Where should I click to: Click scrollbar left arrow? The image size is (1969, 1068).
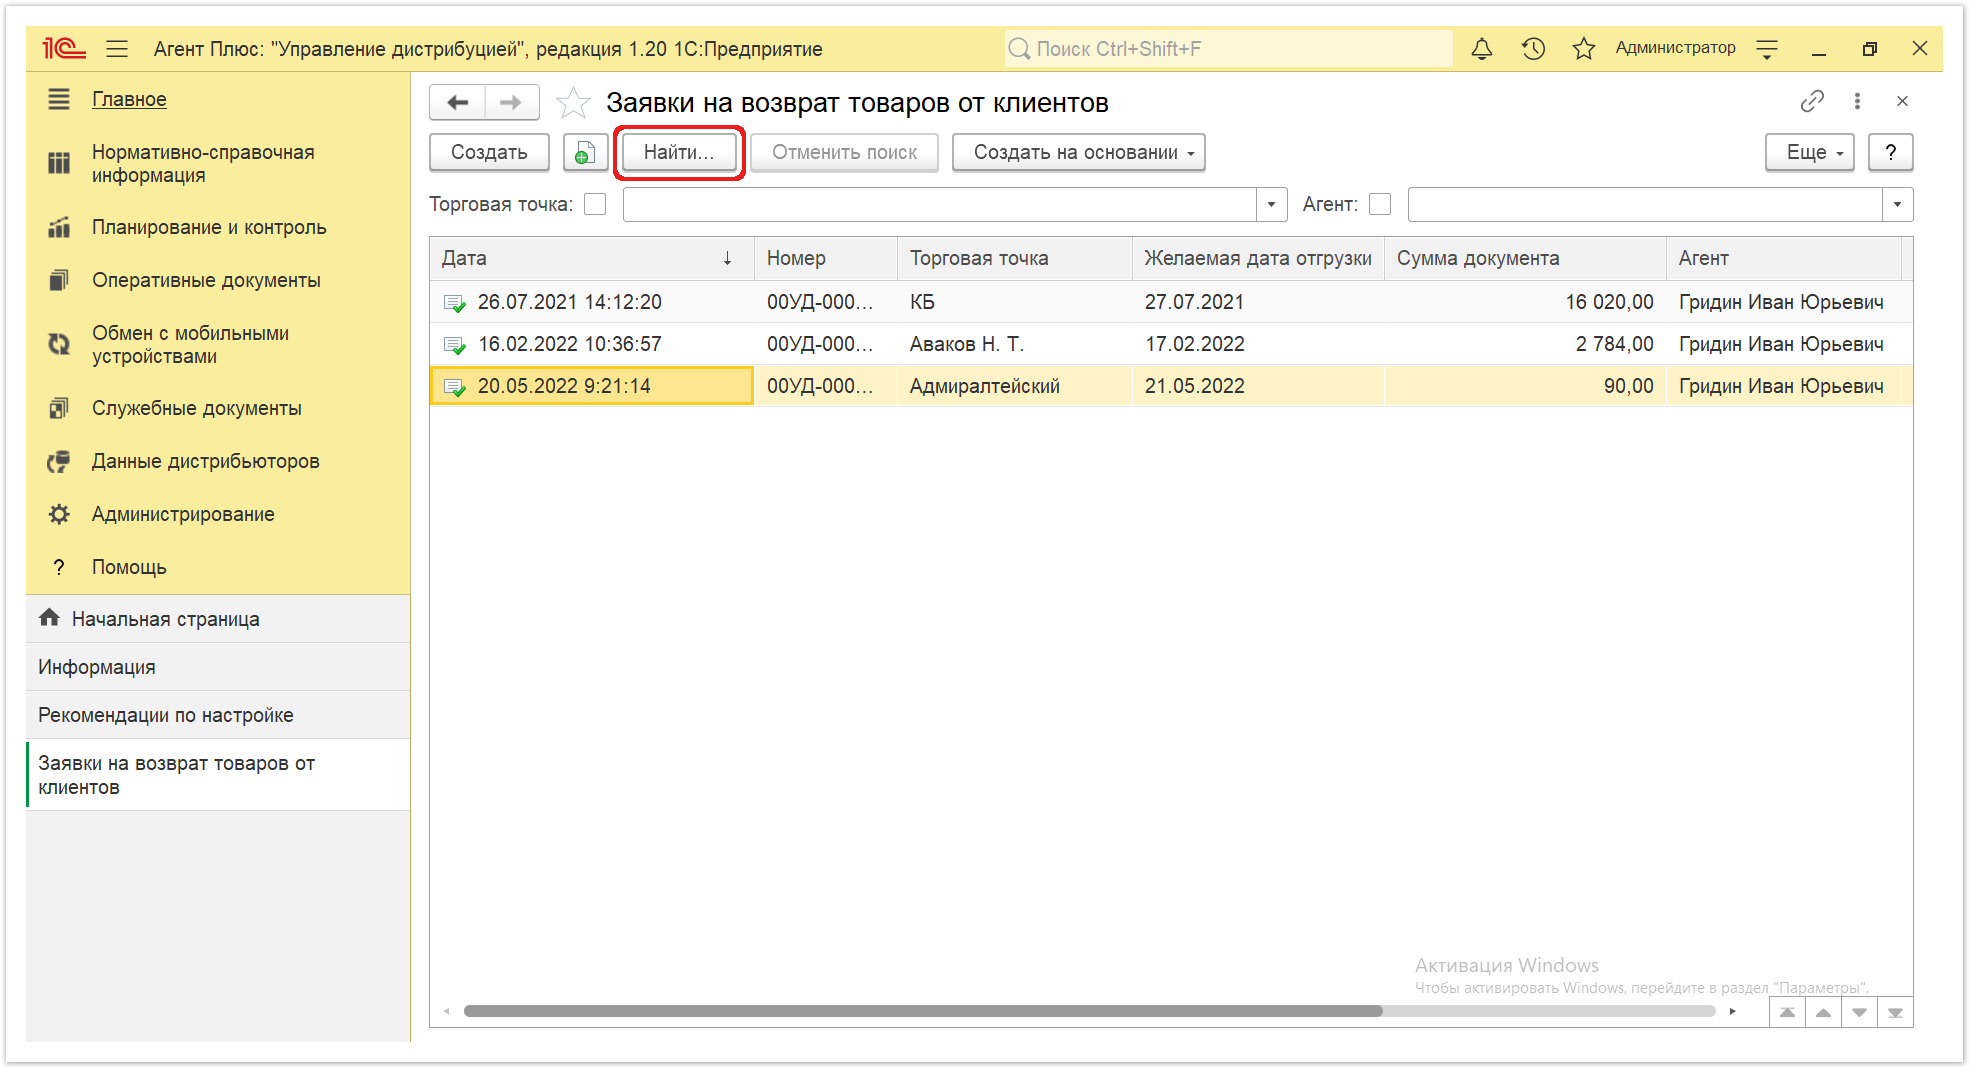[446, 1011]
